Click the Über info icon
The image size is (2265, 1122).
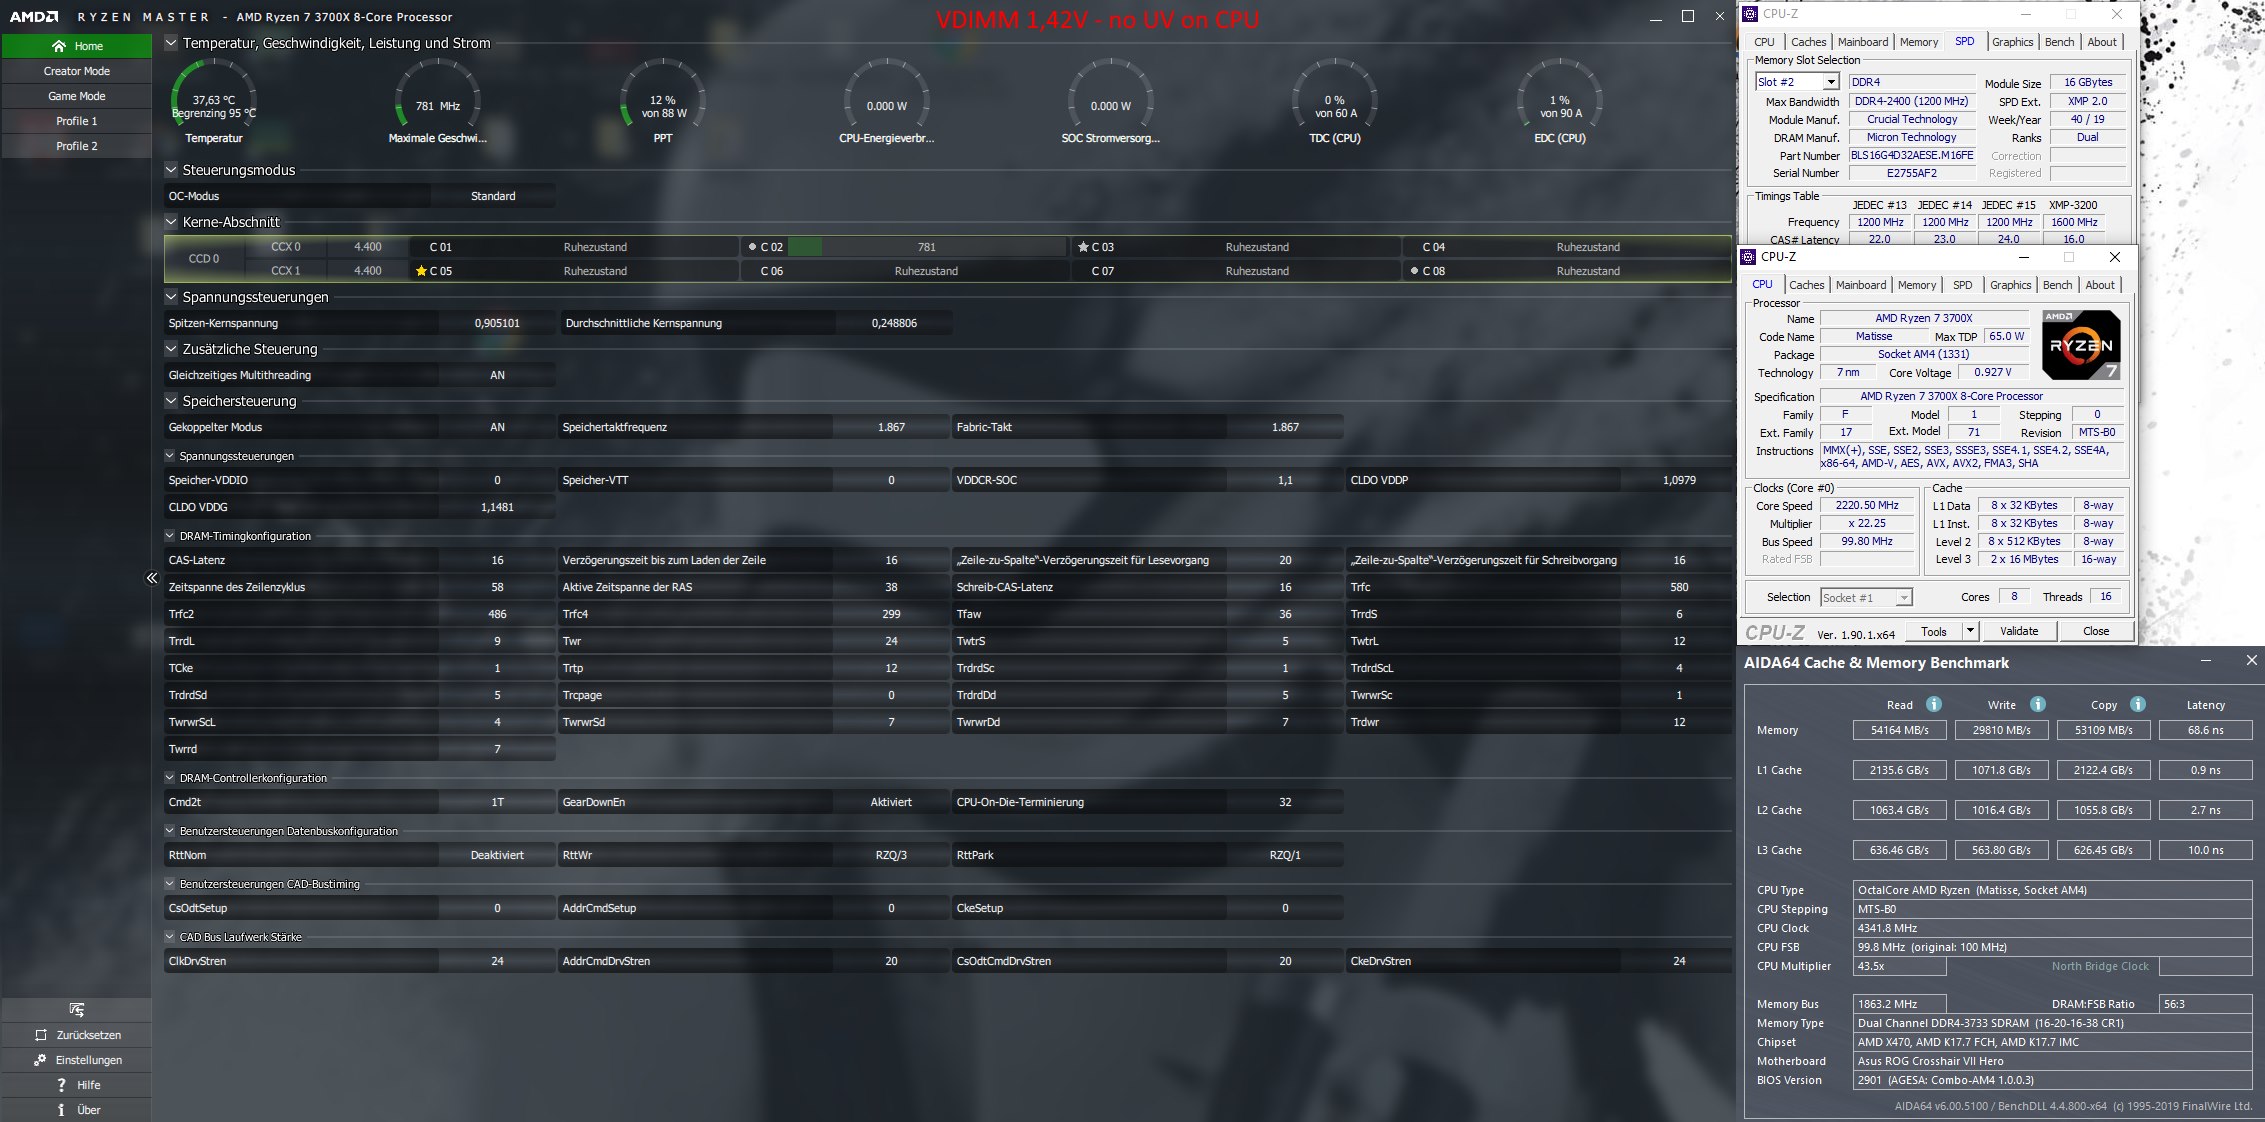[61, 1110]
